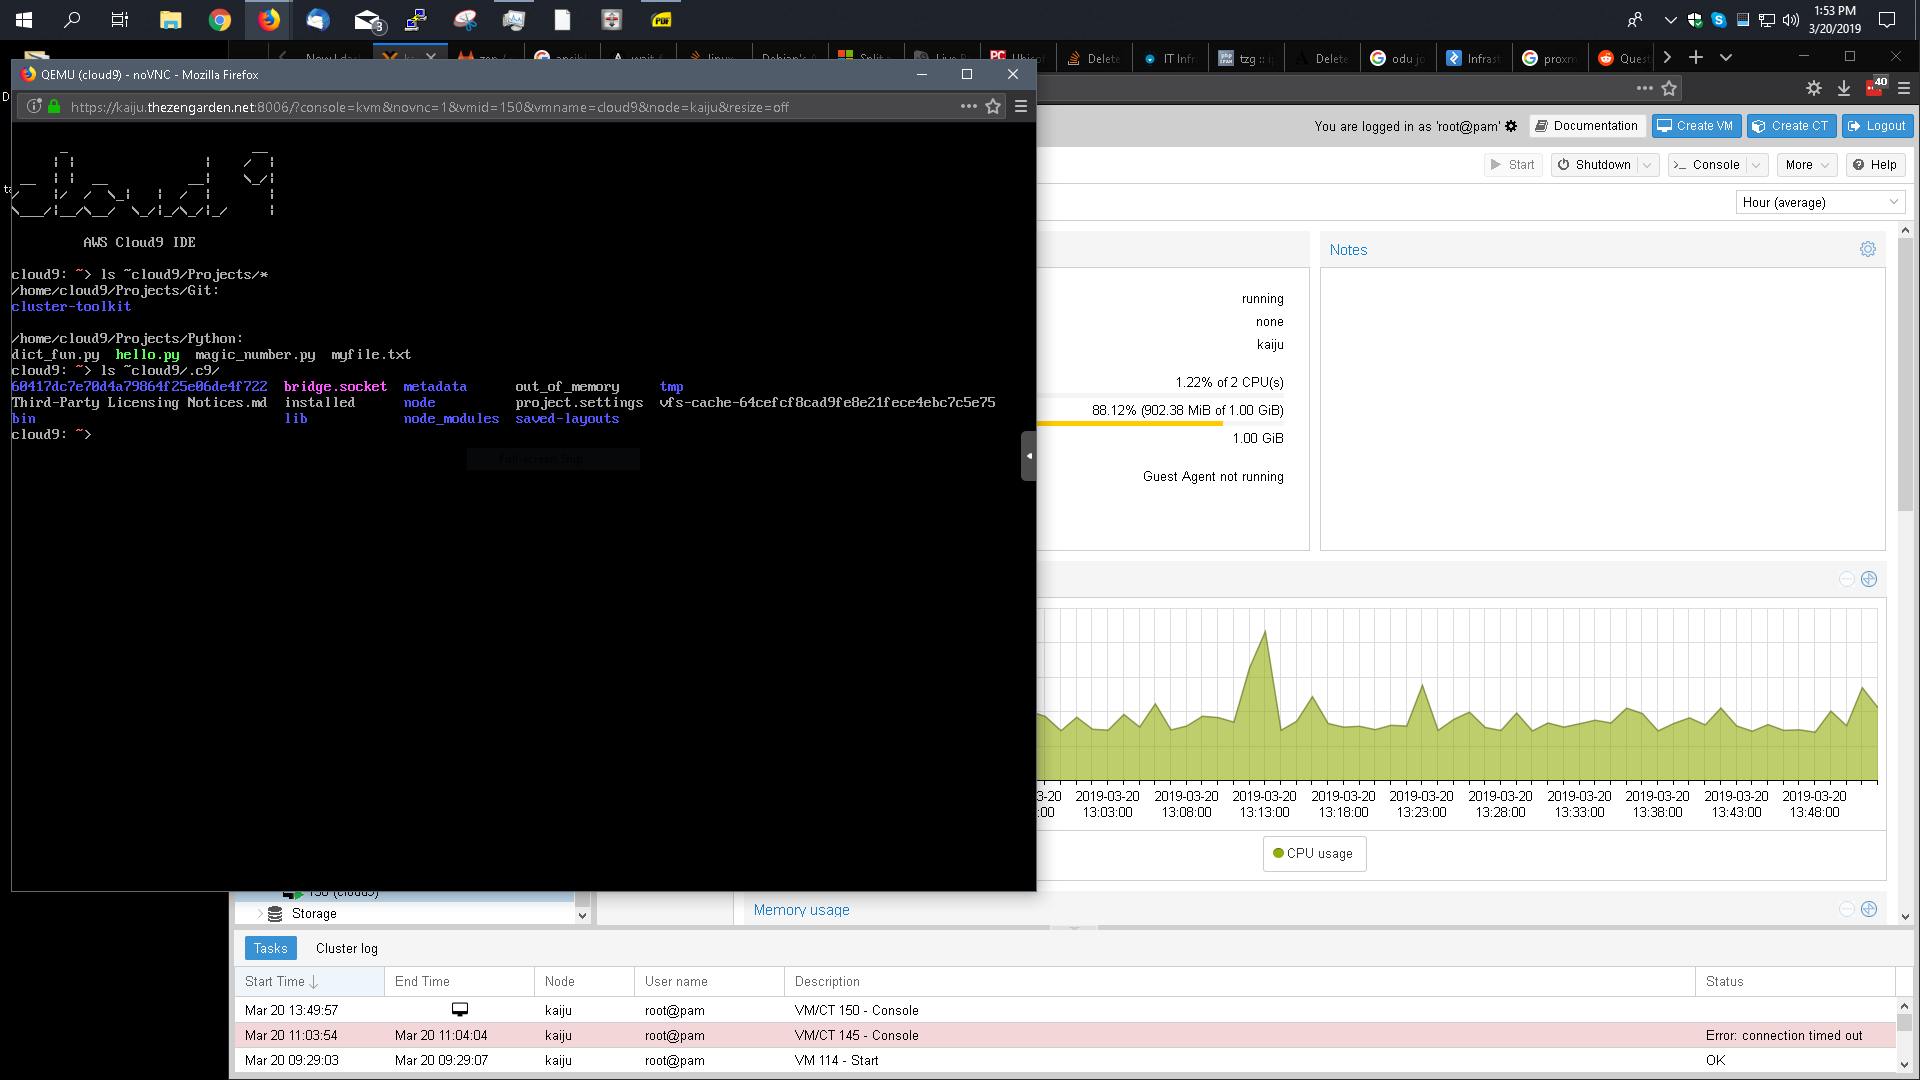Open Thunderbird from the taskbar
1920x1080 pixels.
coord(318,19)
